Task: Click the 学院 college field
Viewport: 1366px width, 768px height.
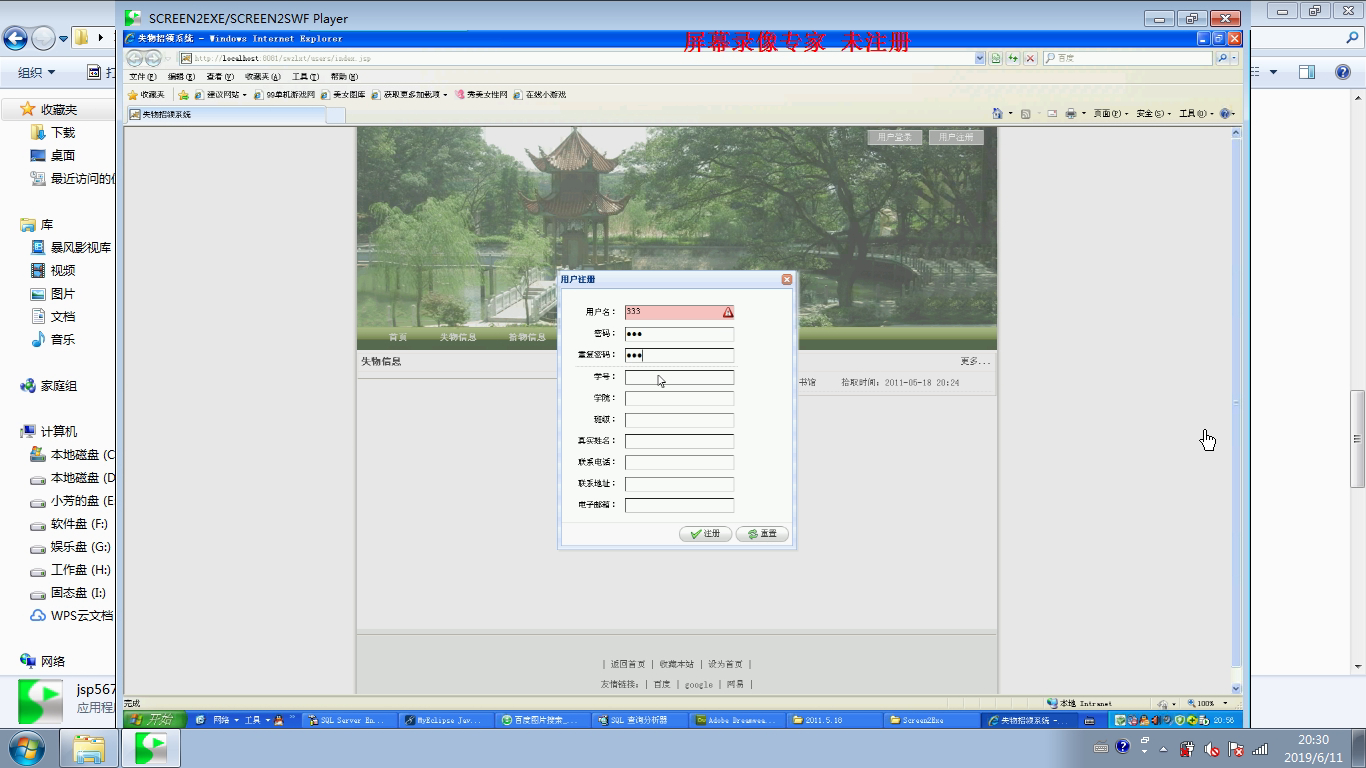Action: 679,398
